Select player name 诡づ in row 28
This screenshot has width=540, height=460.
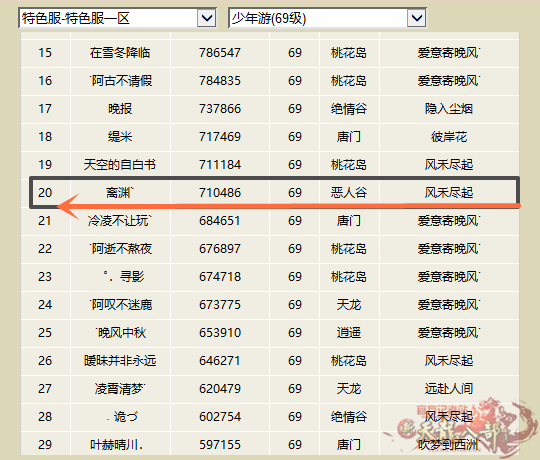123,417
